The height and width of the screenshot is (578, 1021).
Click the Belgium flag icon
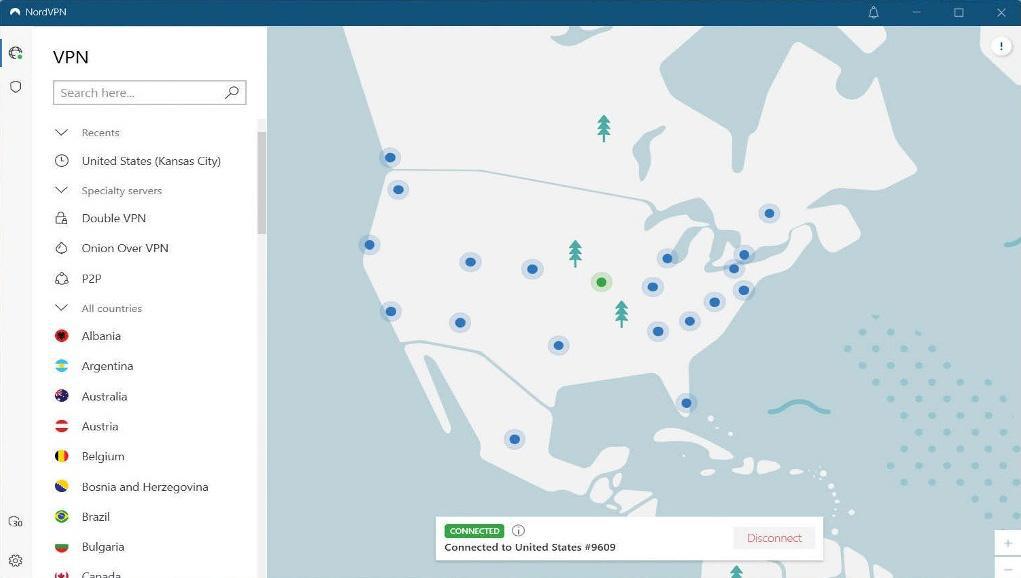pyautogui.click(x=62, y=456)
